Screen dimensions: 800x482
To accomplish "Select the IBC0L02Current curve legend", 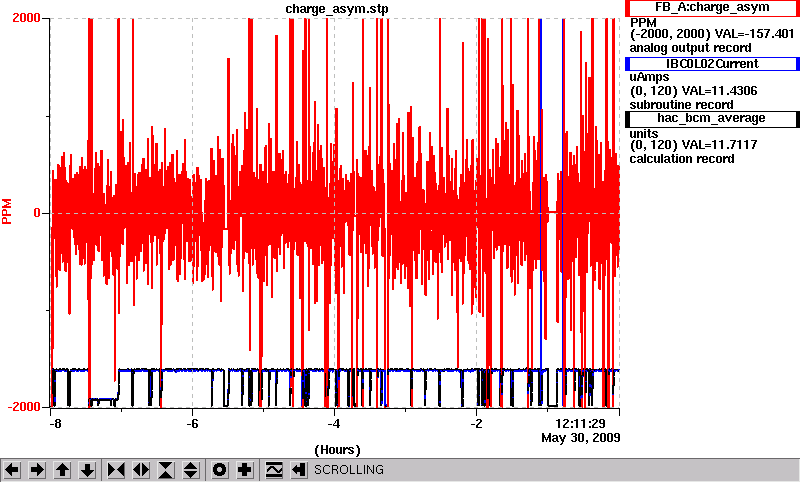I will pyautogui.click(x=712, y=64).
